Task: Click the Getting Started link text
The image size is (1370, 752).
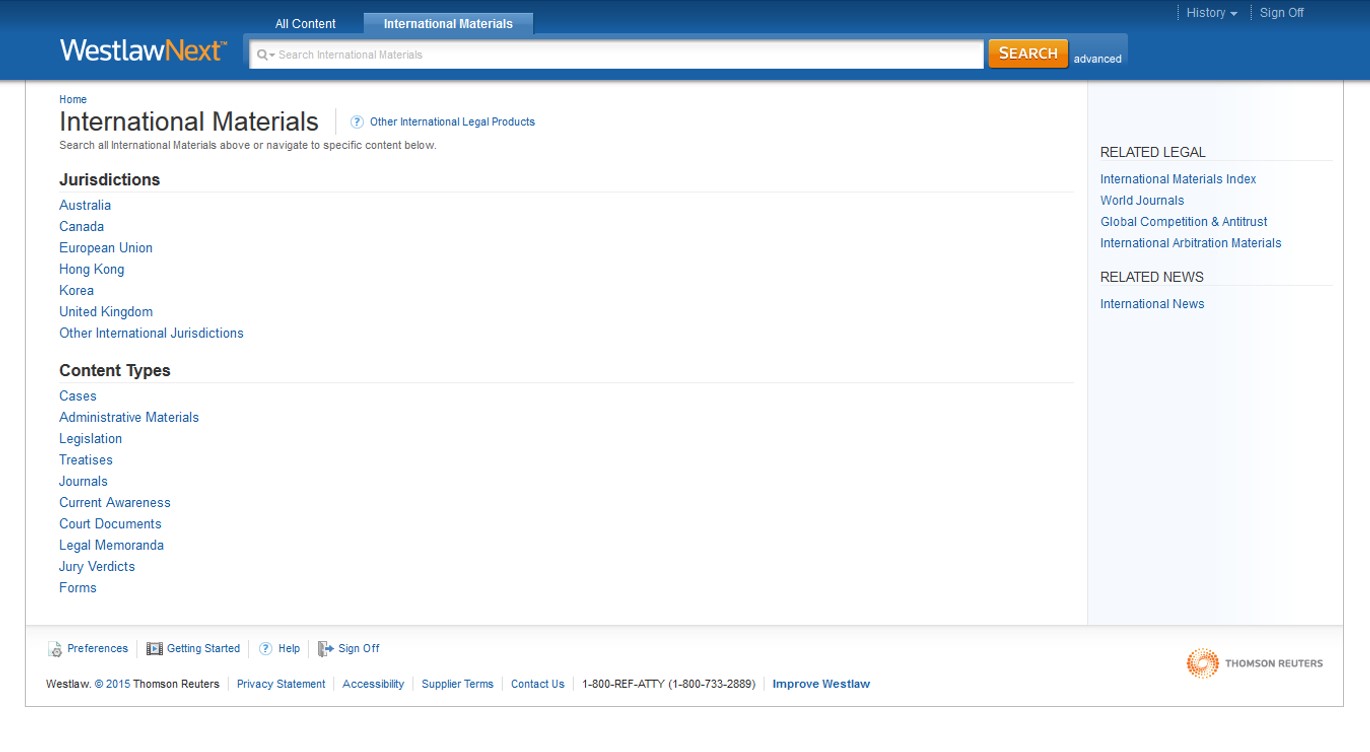Action: click(x=203, y=649)
